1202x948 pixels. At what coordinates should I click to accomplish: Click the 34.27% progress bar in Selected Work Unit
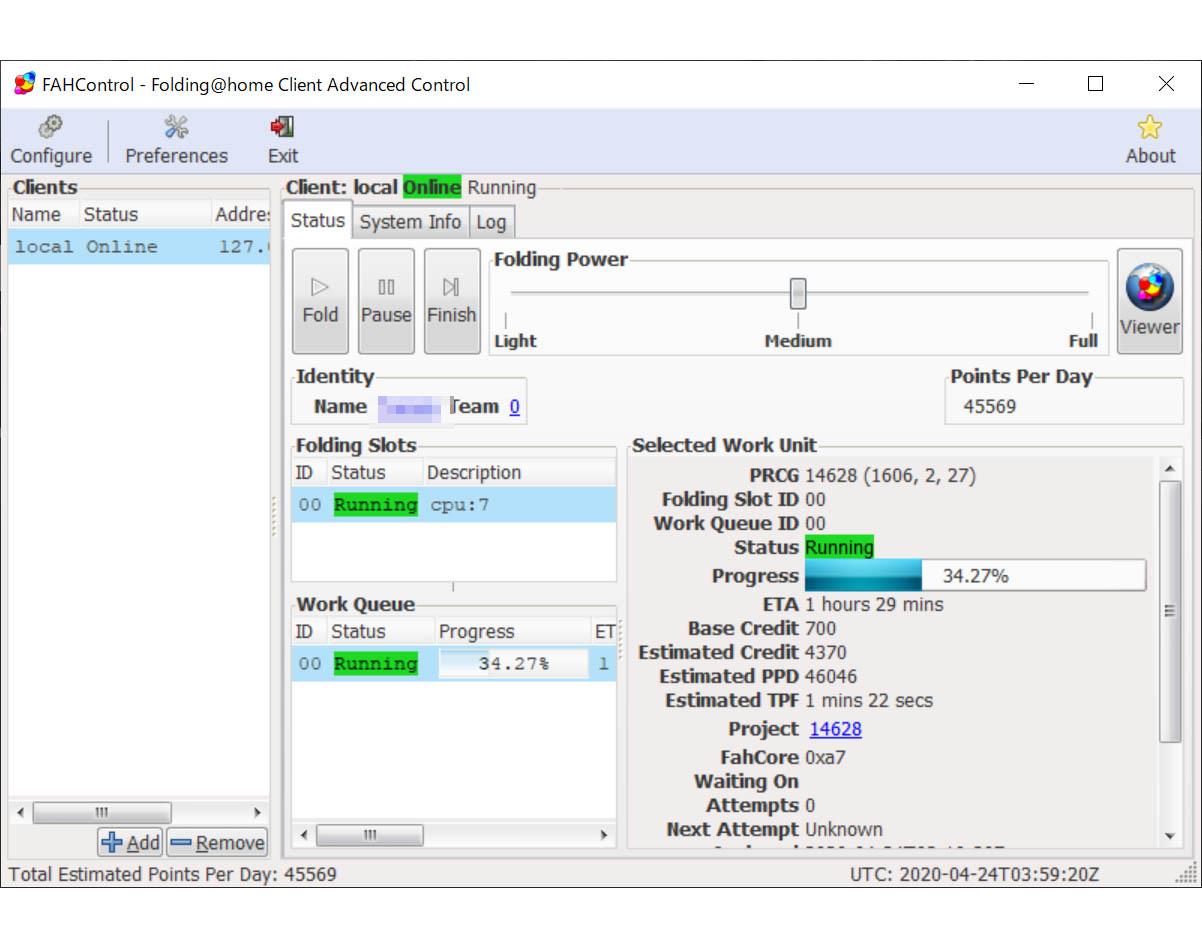(x=975, y=576)
